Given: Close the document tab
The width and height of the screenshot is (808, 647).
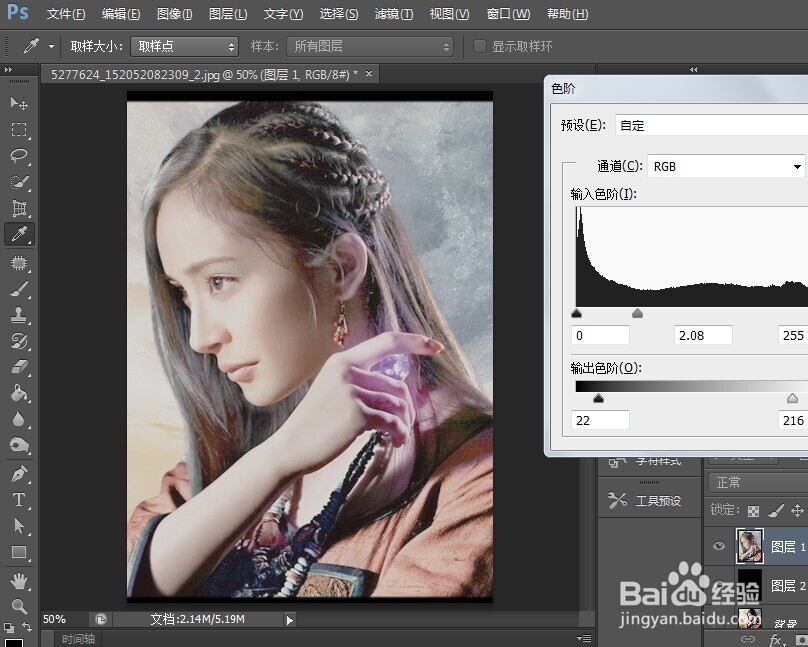Looking at the screenshot, I should pyautogui.click(x=369, y=74).
